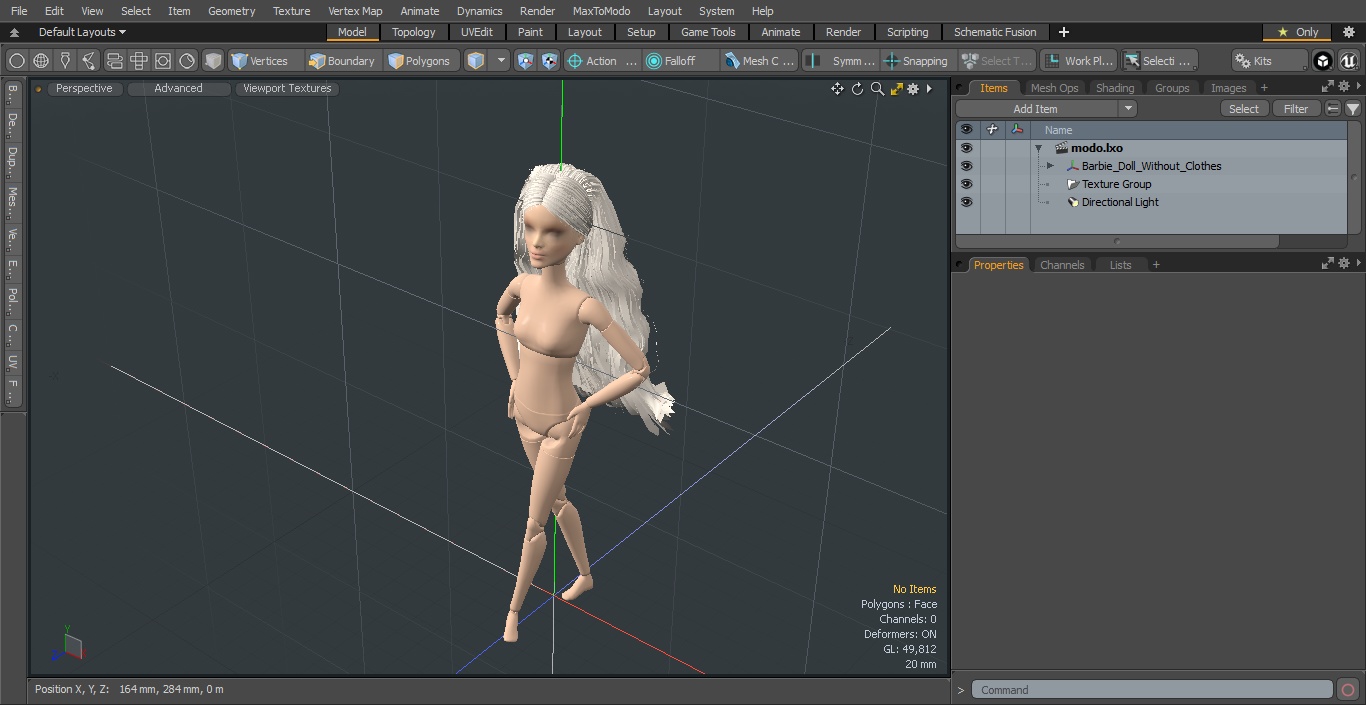
Task: Open the Falloff tool menu
Action: (681, 61)
